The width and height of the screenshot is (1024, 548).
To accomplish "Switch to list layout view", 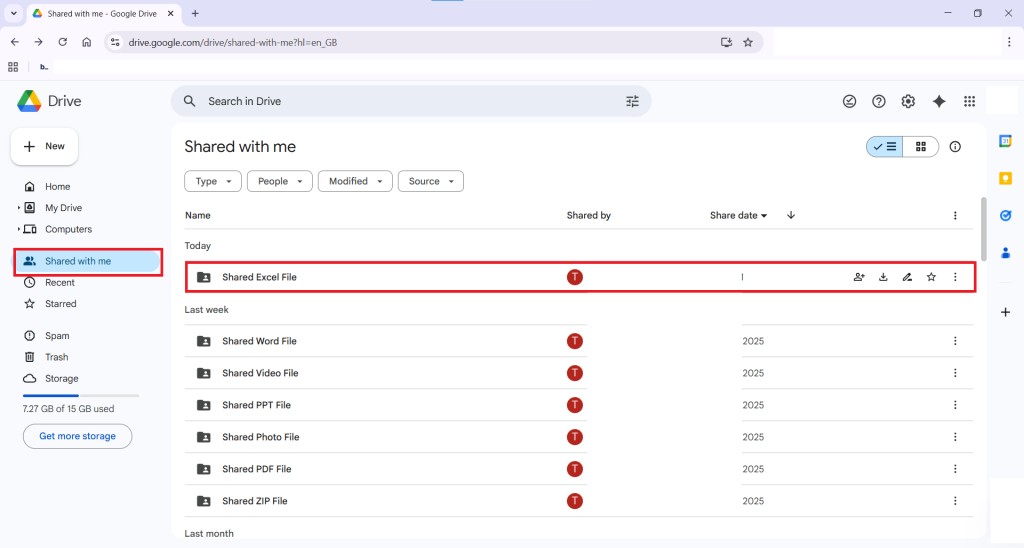I will point(885,147).
